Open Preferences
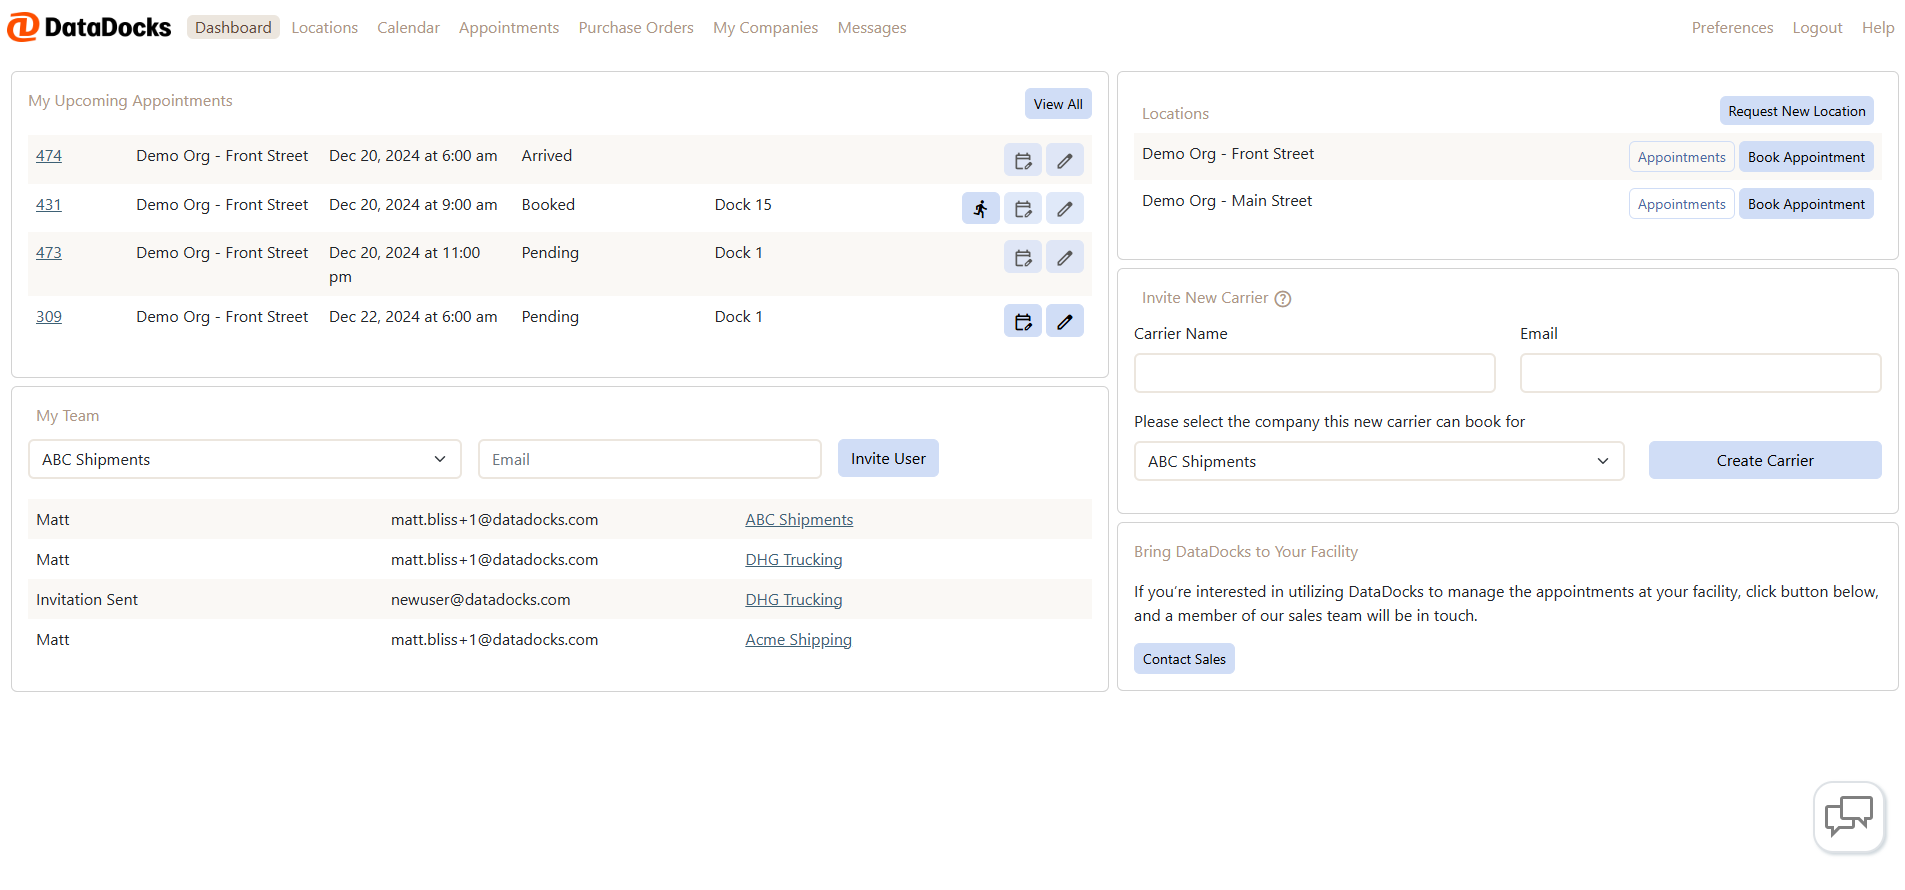 coord(1732,27)
